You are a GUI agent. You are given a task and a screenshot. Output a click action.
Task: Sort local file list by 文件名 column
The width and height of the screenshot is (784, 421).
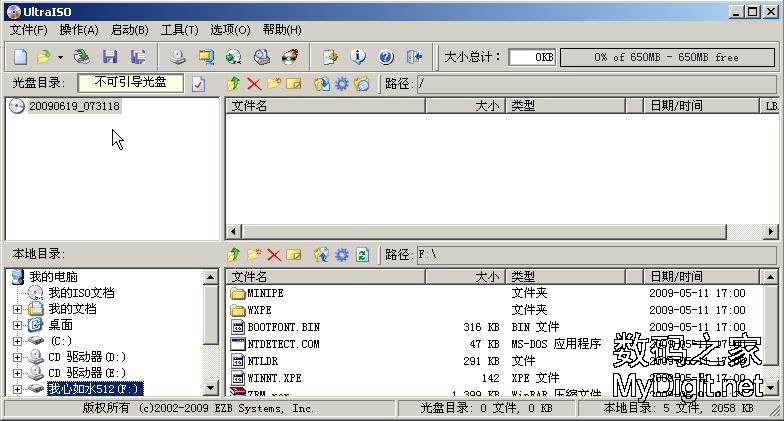tap(325, 276)
